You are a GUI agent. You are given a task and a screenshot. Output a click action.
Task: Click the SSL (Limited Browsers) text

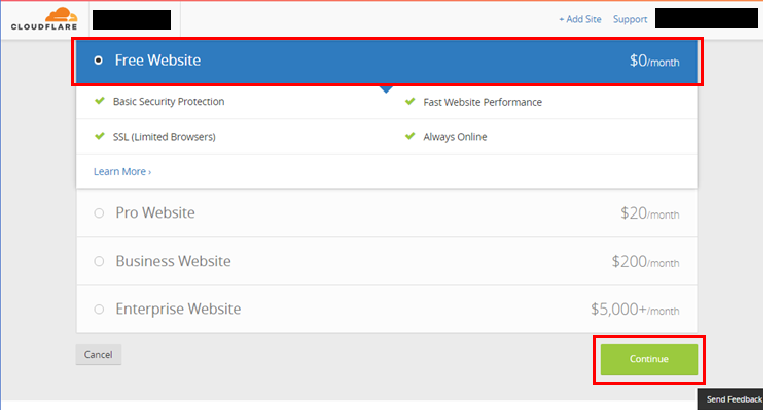coord(164,137)
